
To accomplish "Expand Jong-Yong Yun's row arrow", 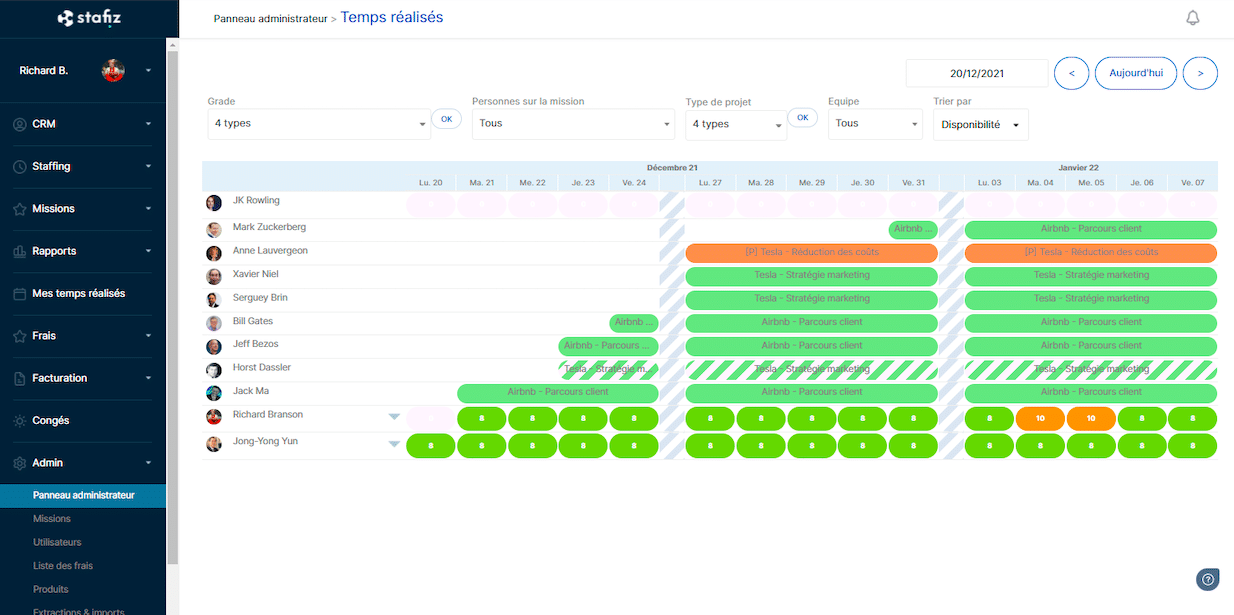I will [x=394, y=444].
